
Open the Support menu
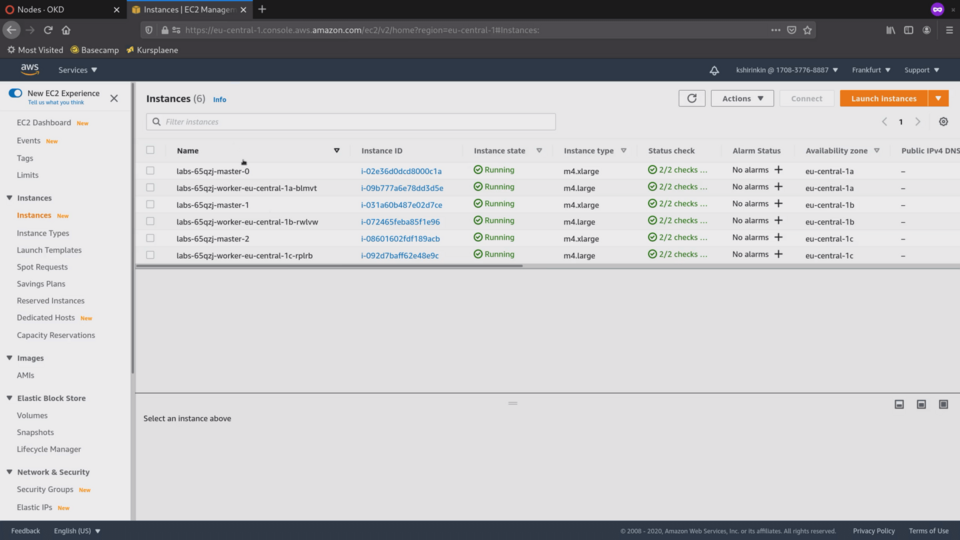pos(921,70)
